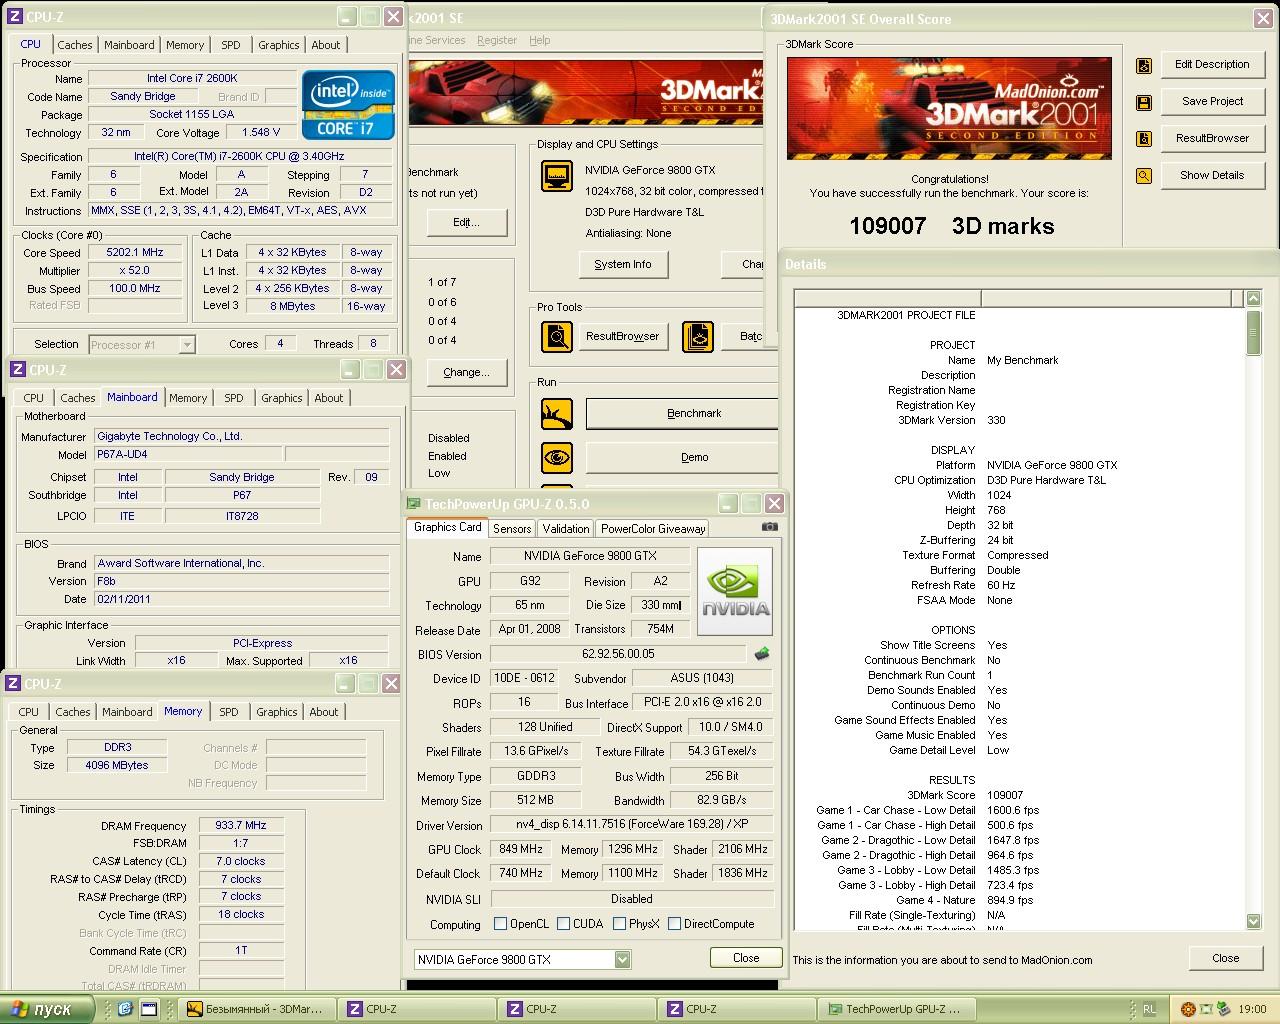Click the 109007 3D marks score text
This screenshot has height=1024, width=1280.
(x=951, y=226)
